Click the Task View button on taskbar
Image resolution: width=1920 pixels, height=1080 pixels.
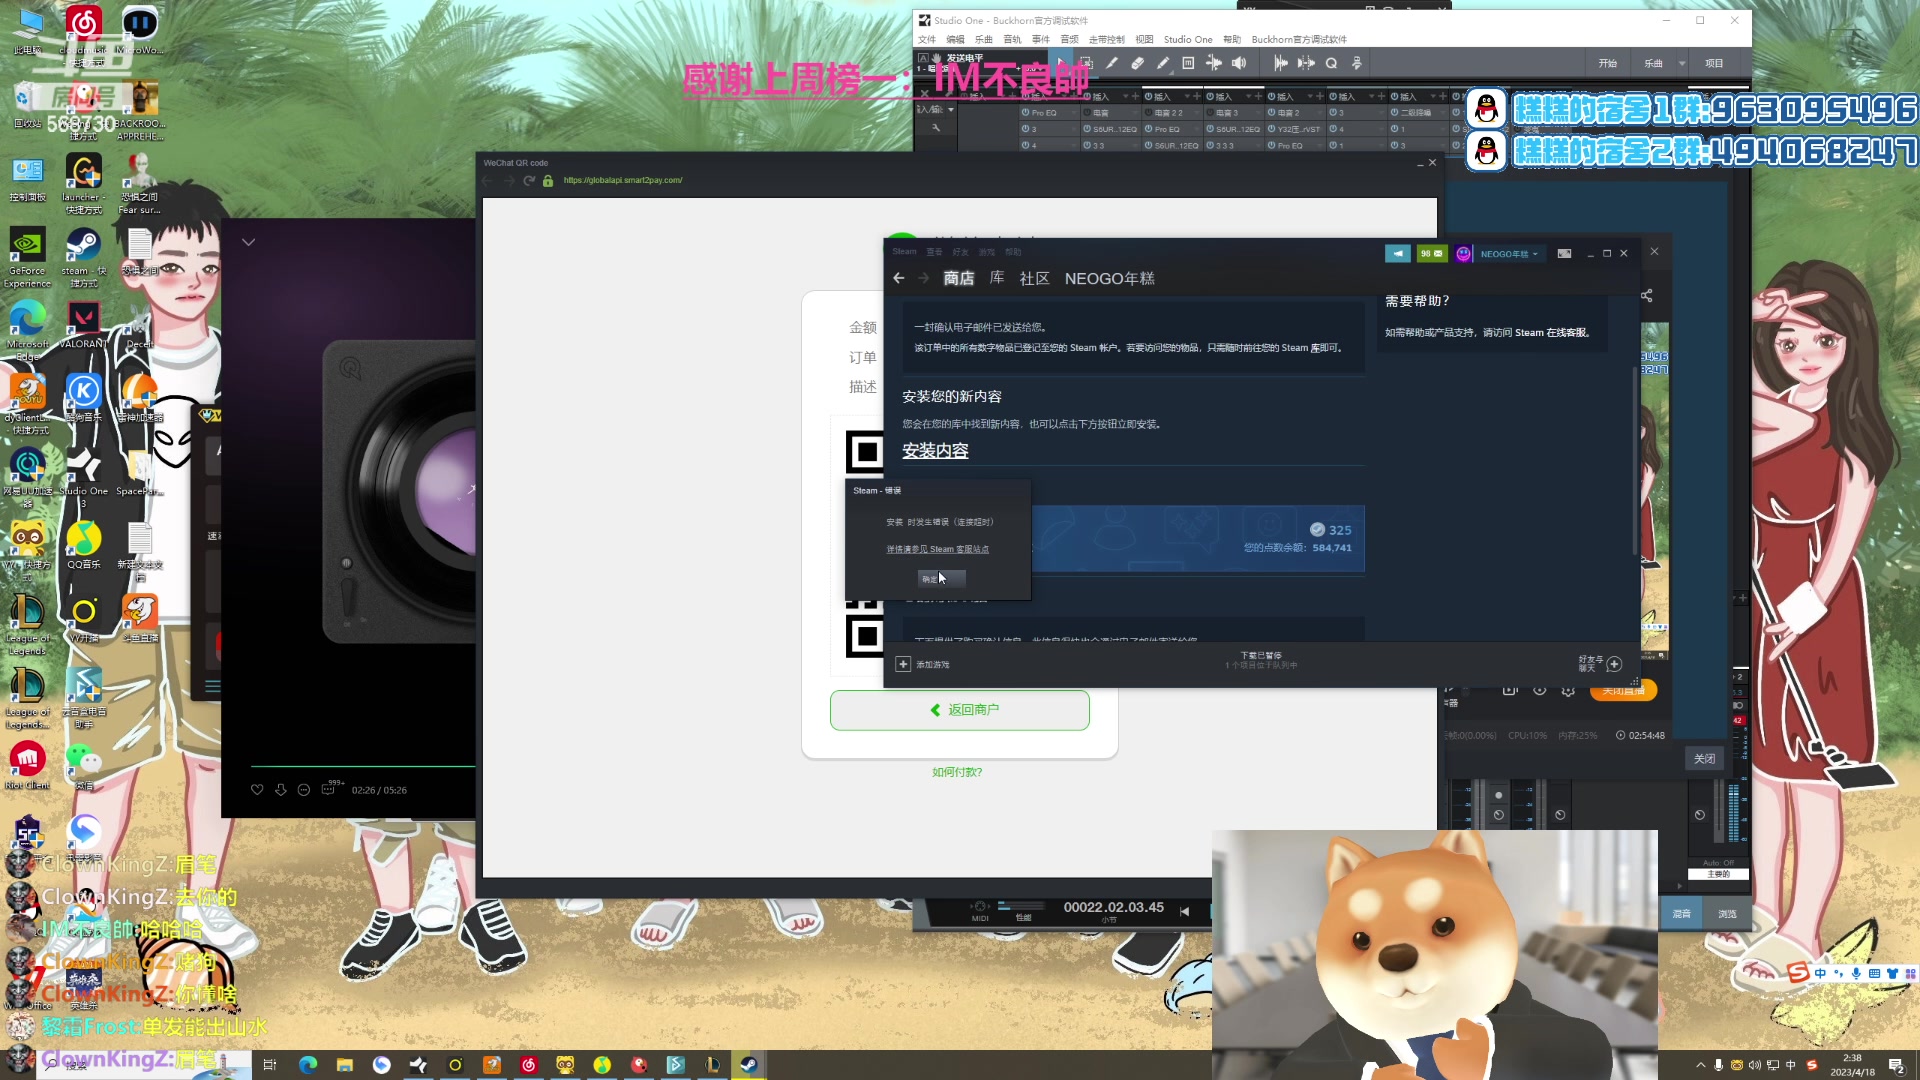269,1065
